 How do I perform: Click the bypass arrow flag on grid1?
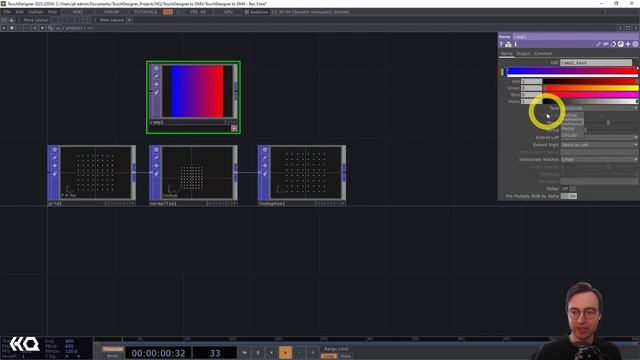pyautogui.click(x=55, y=165)
